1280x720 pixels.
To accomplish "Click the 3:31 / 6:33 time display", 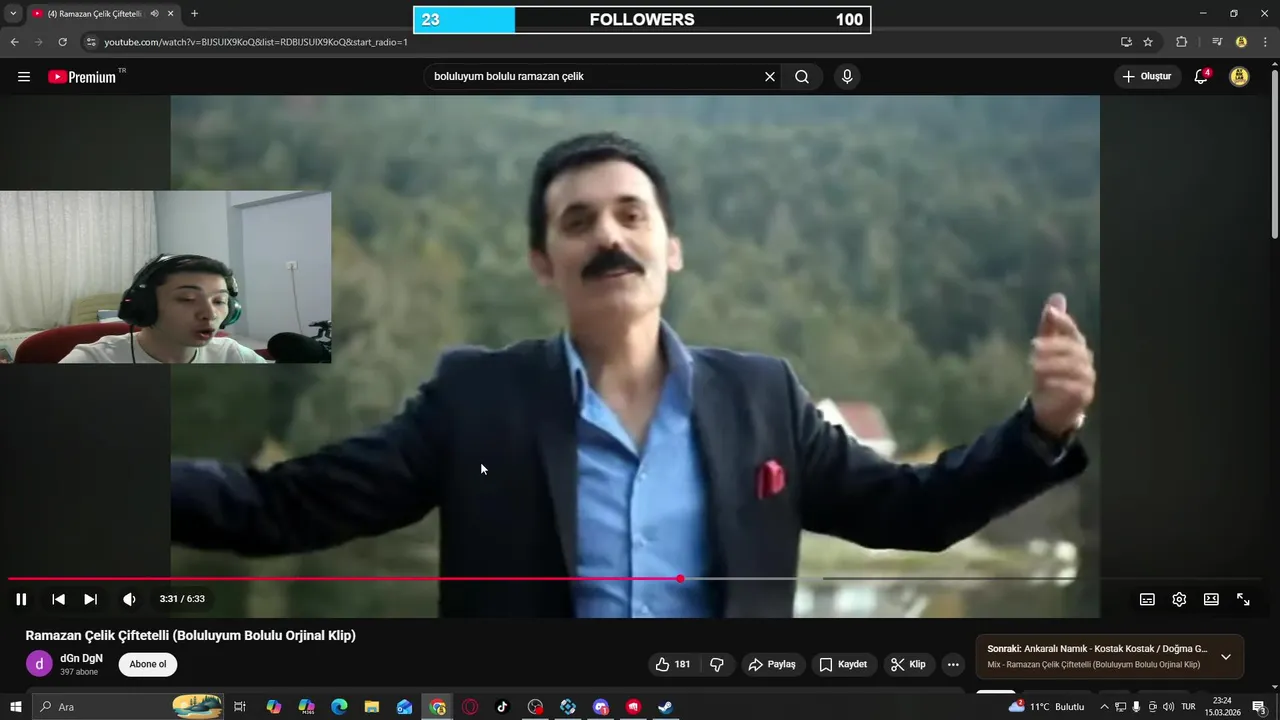I will [182, 599].
